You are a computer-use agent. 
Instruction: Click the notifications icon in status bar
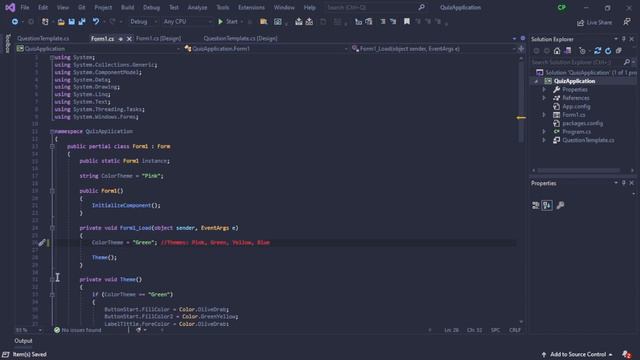627,354
